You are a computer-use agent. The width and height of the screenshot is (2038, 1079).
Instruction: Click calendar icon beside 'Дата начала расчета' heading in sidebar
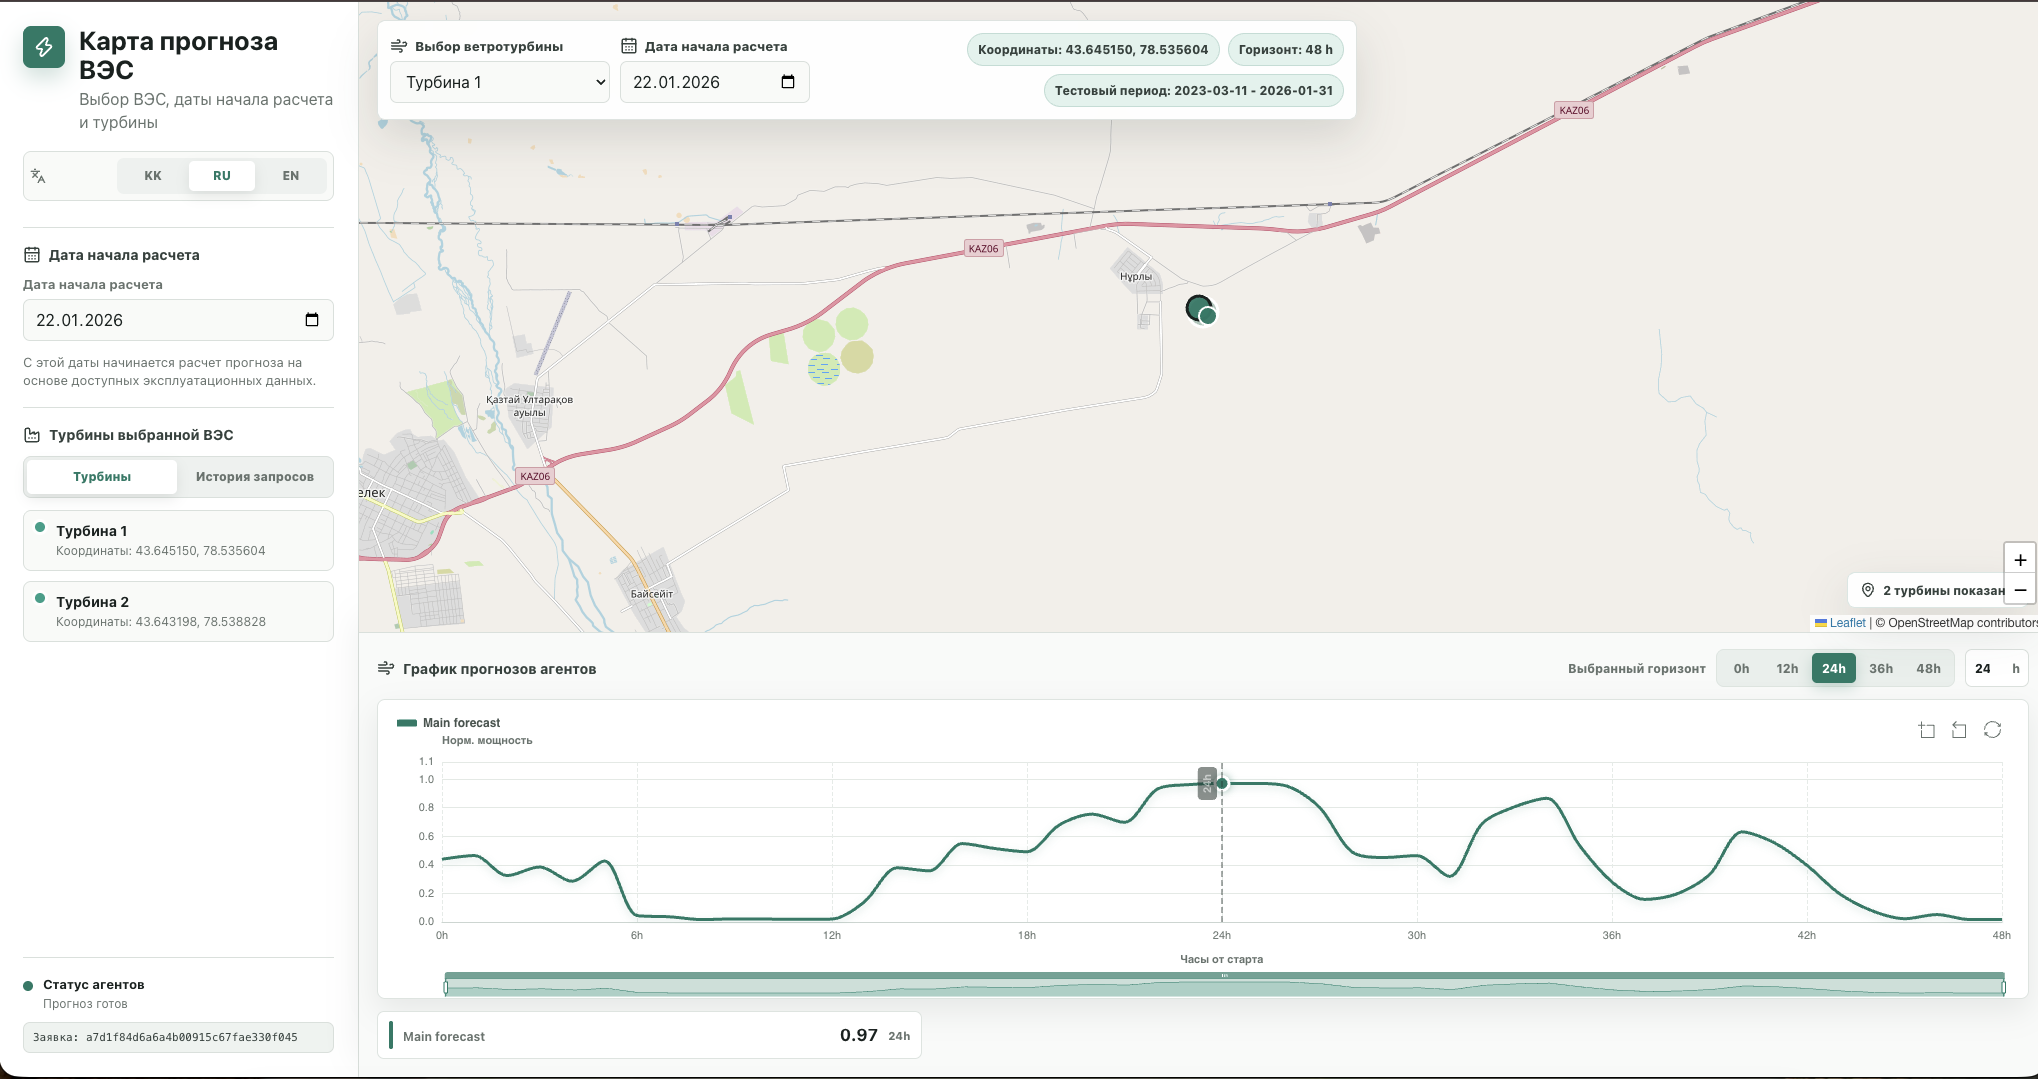coord(32,255)
